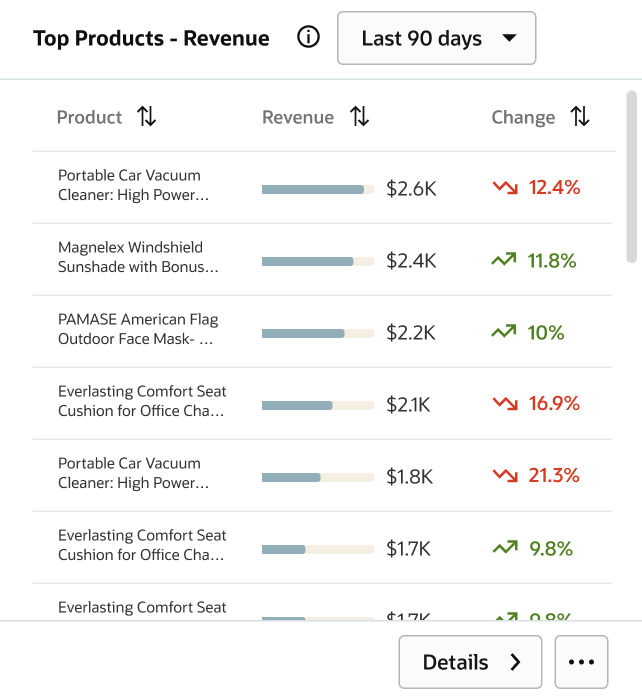The width and height of the screenshot is (642, 700).
Task: Sort by Change column arrows
Action: [580, 117]
